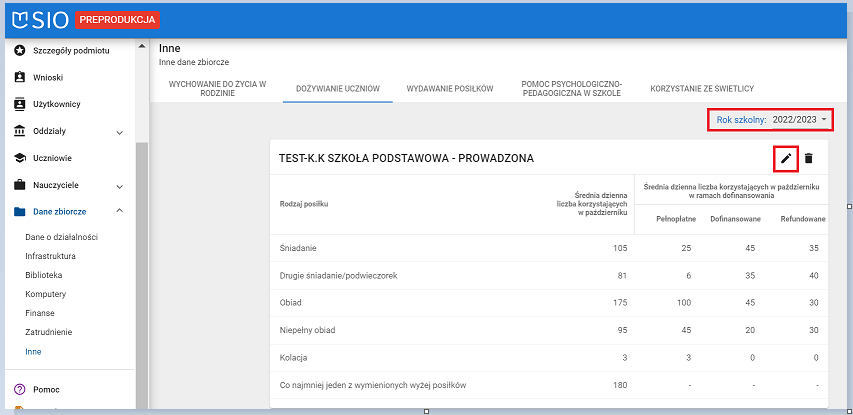Image resolution: width=853 pixels, height=415 pixels.
Task: Open Komputery submenu item
Action: click(x=45, y=294)
